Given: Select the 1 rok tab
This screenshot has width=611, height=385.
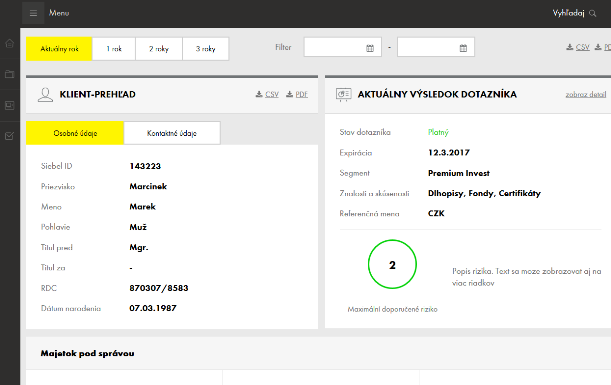Looking at the screenshot, I should tap(114, 49).
